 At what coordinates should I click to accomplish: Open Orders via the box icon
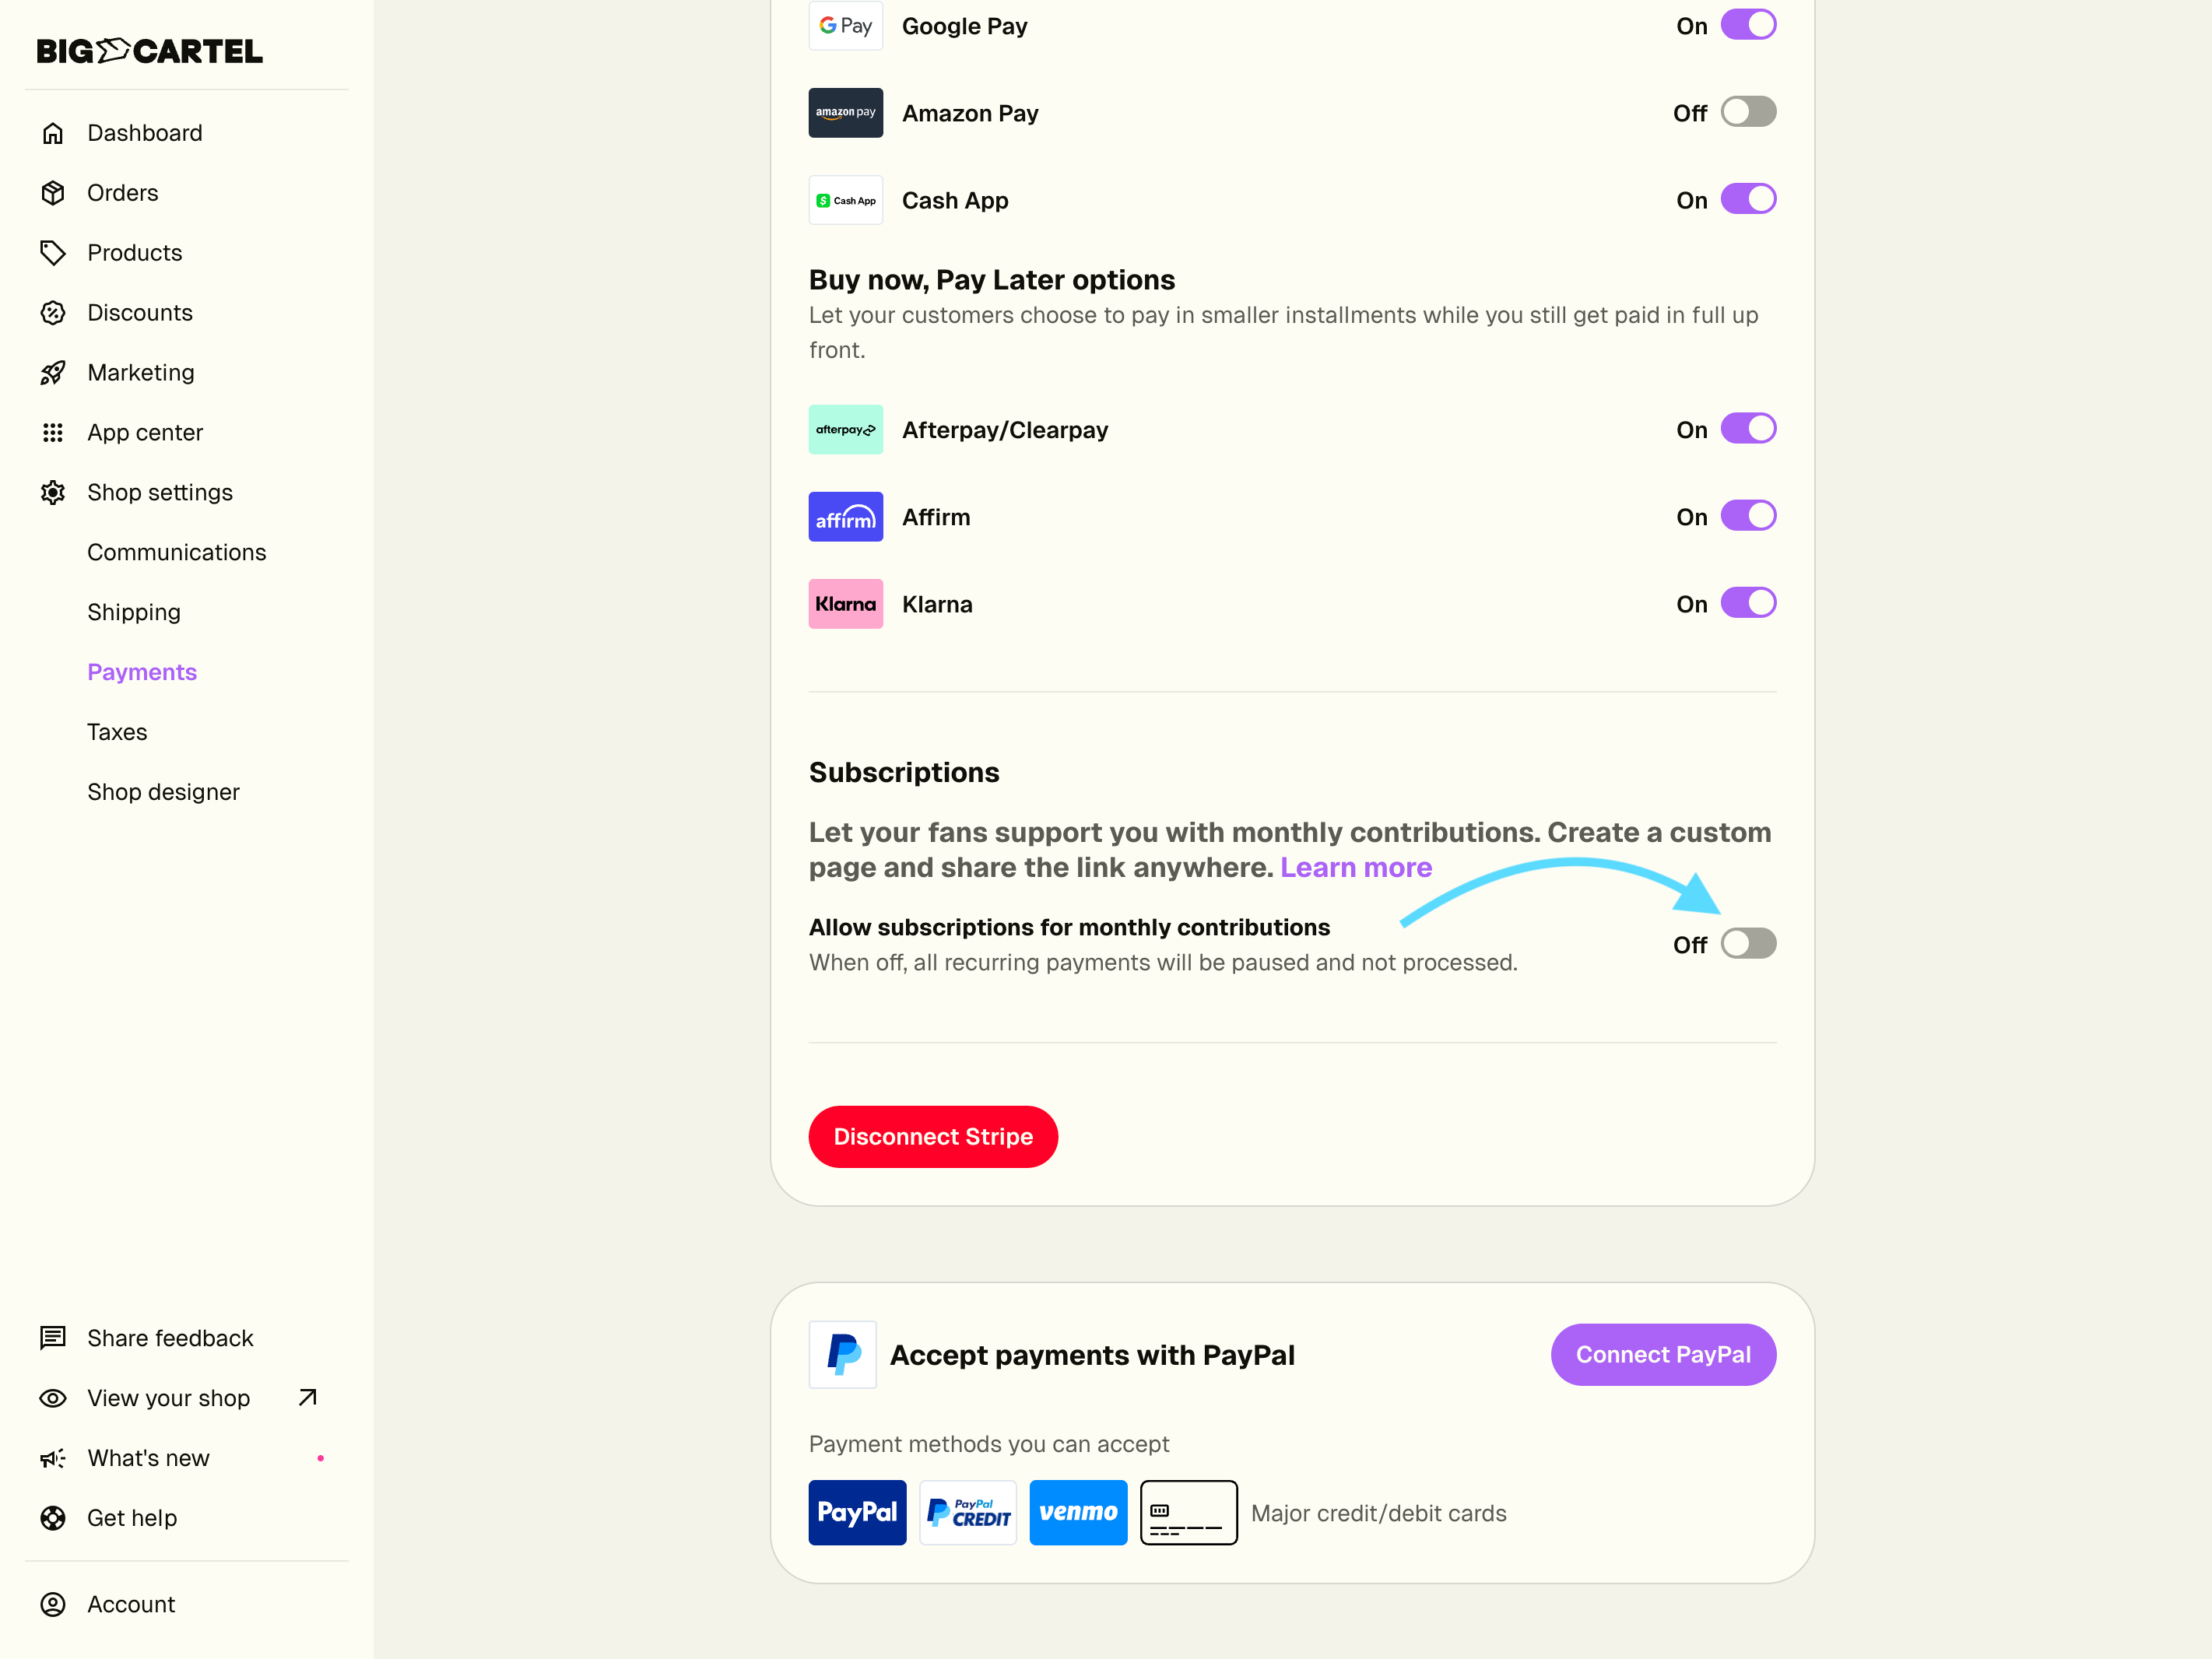tap(53, 193)
